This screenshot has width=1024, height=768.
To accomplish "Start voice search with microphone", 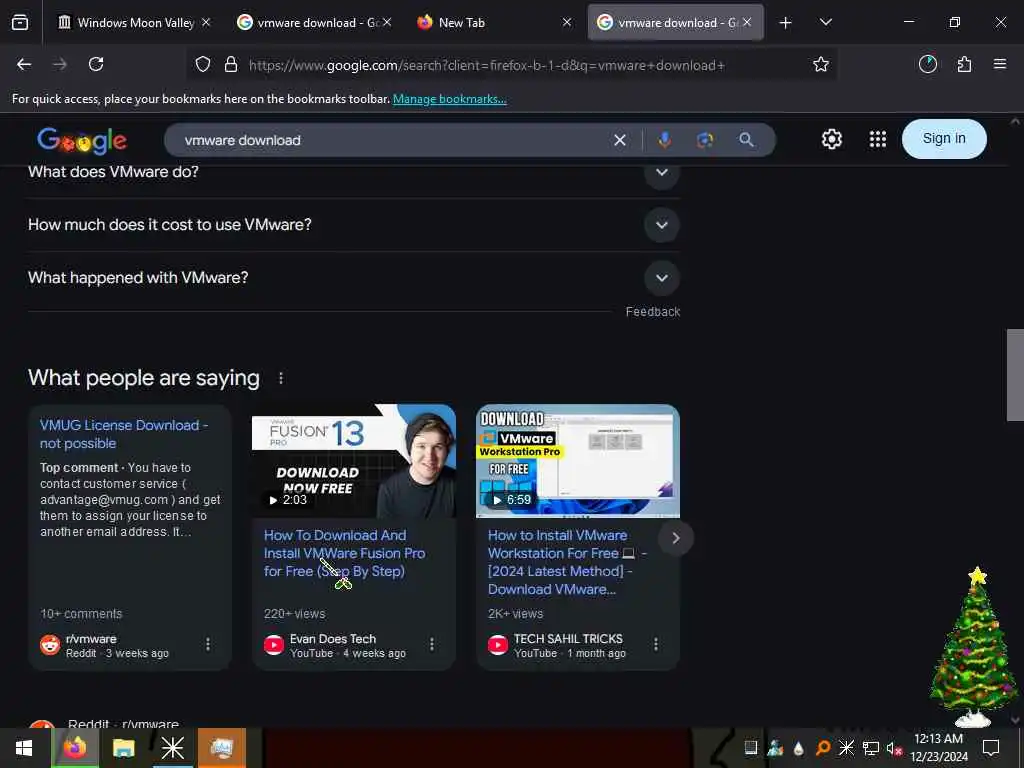I will pos(665,140).
